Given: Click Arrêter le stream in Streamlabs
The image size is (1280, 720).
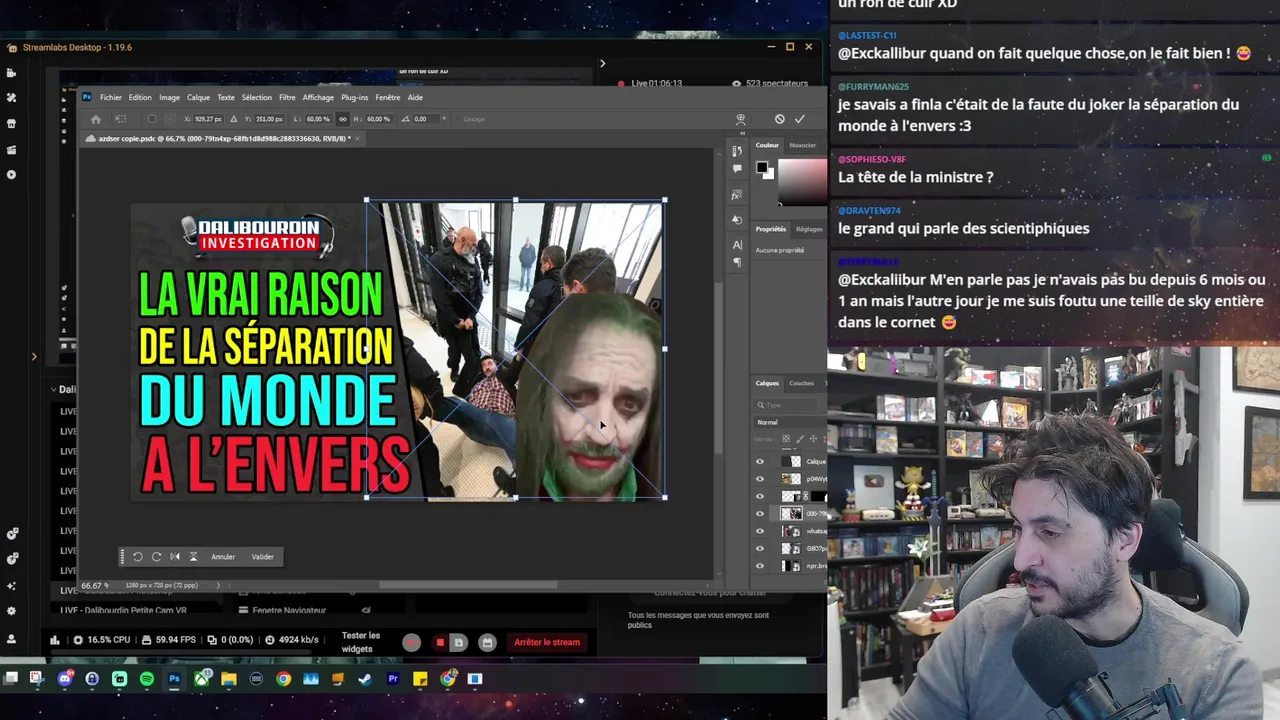Looking at the screenshot, I should pos(547,642).
